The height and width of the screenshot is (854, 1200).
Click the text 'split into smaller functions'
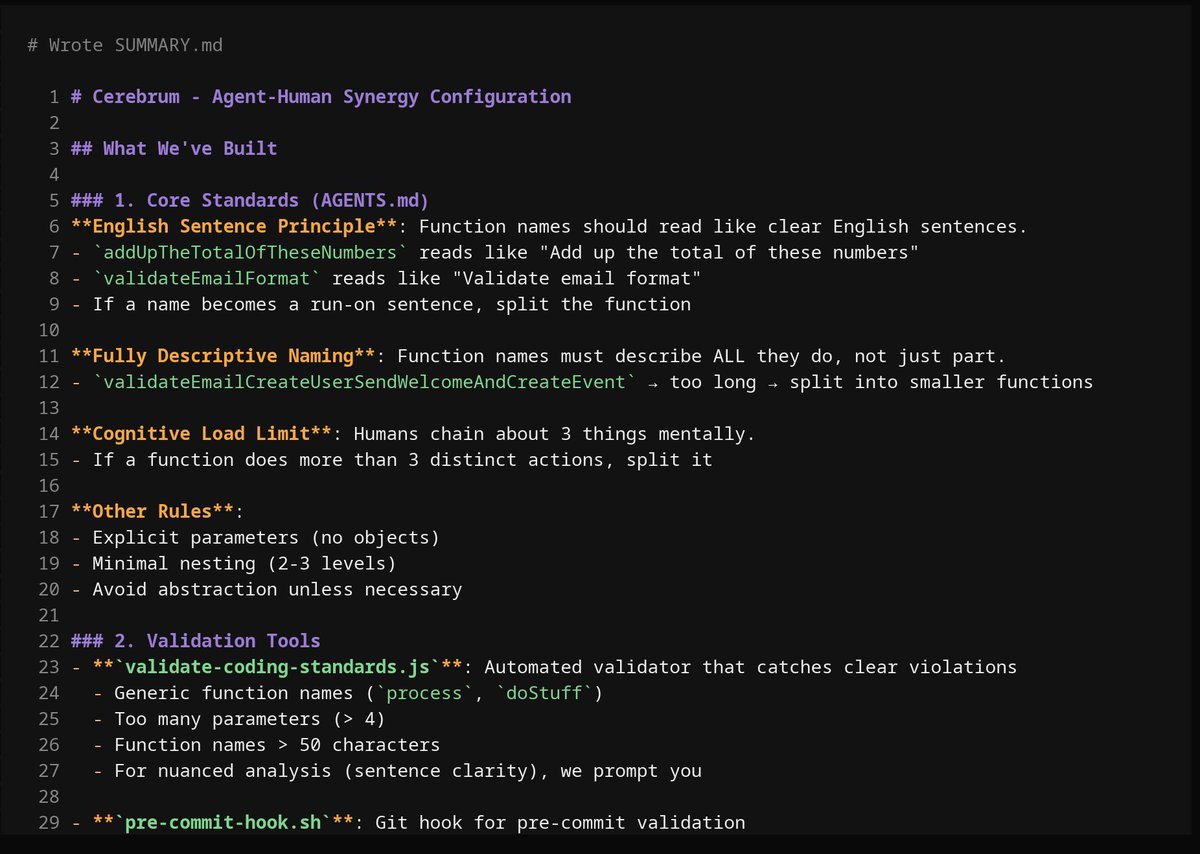941,382
